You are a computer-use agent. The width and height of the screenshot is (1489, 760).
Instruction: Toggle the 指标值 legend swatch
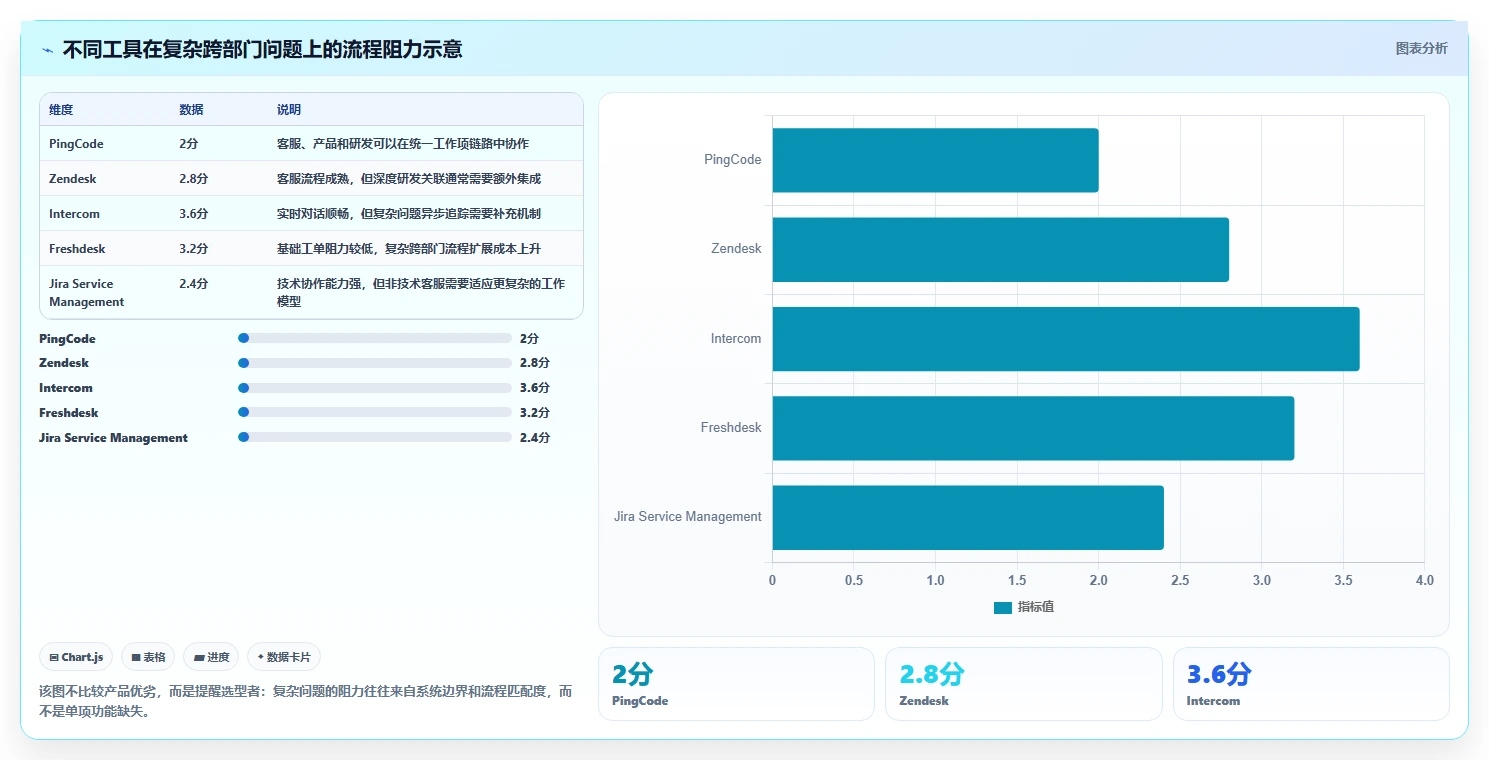tap(1003, 607)
